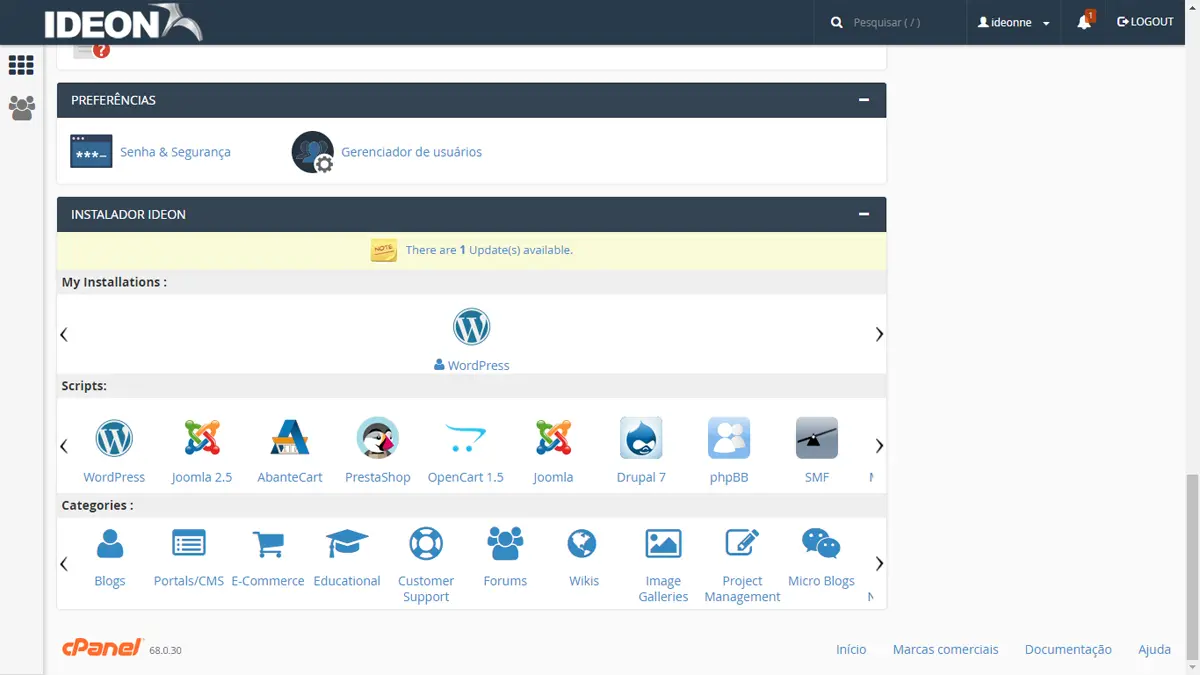Open the Updates available notice link

(x=489, y=249)
